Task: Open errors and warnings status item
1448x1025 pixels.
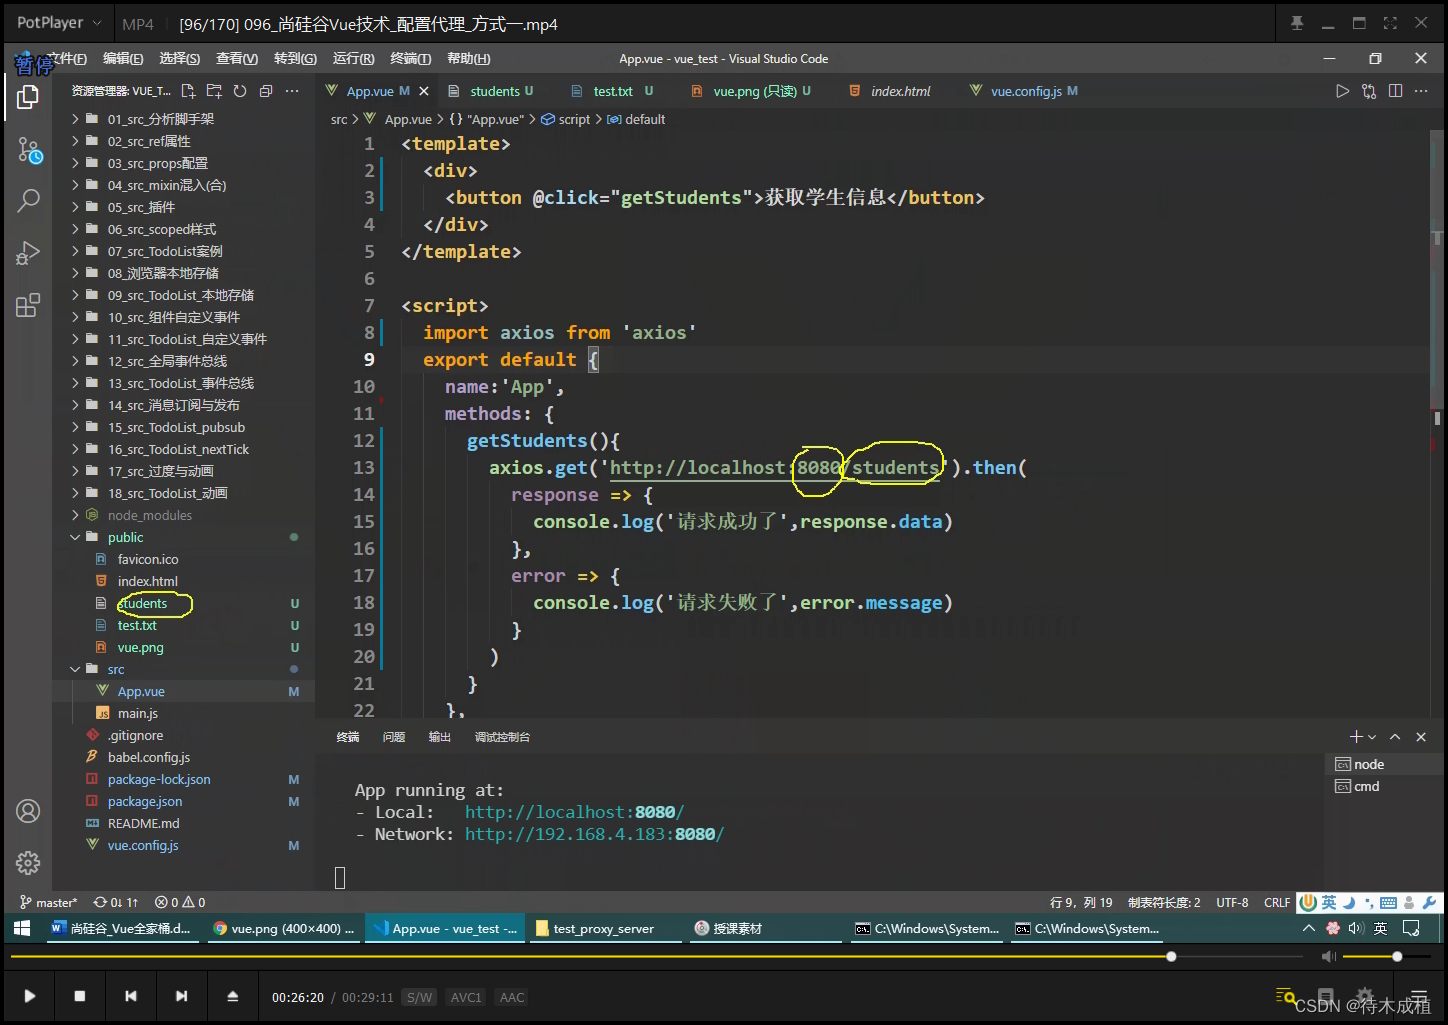Action: pyautogui.click(x=181, y=902)
